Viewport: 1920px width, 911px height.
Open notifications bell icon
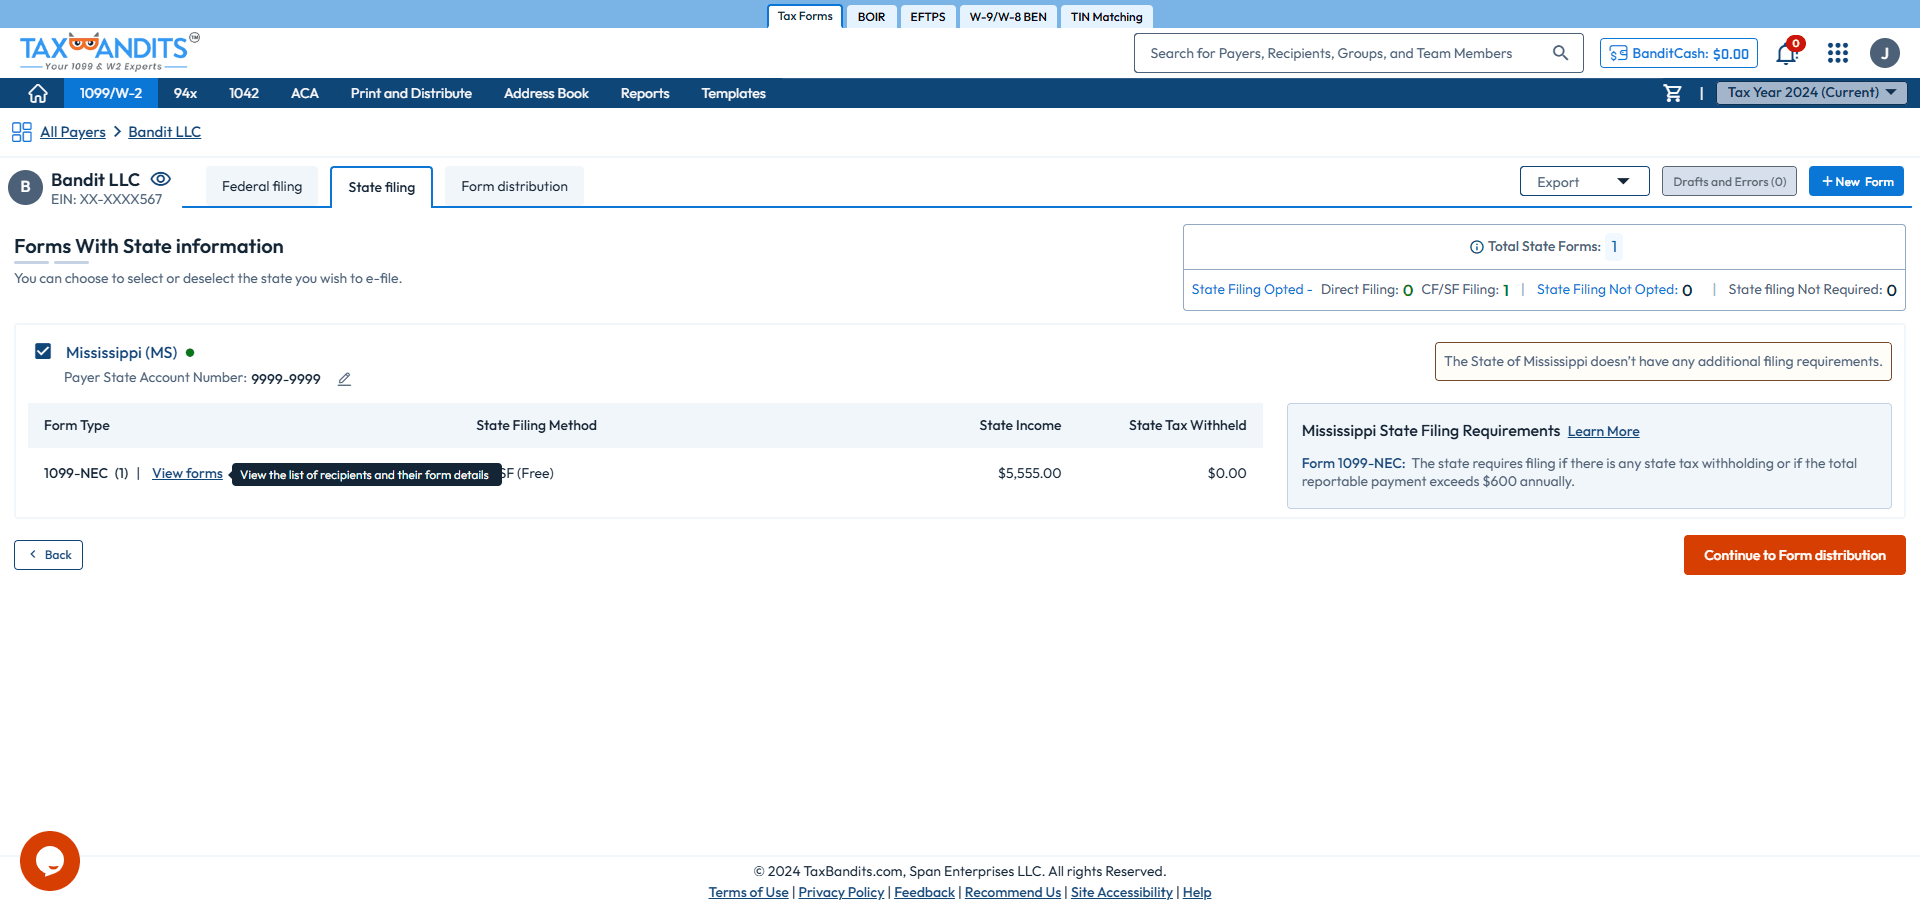point(1787,53)
